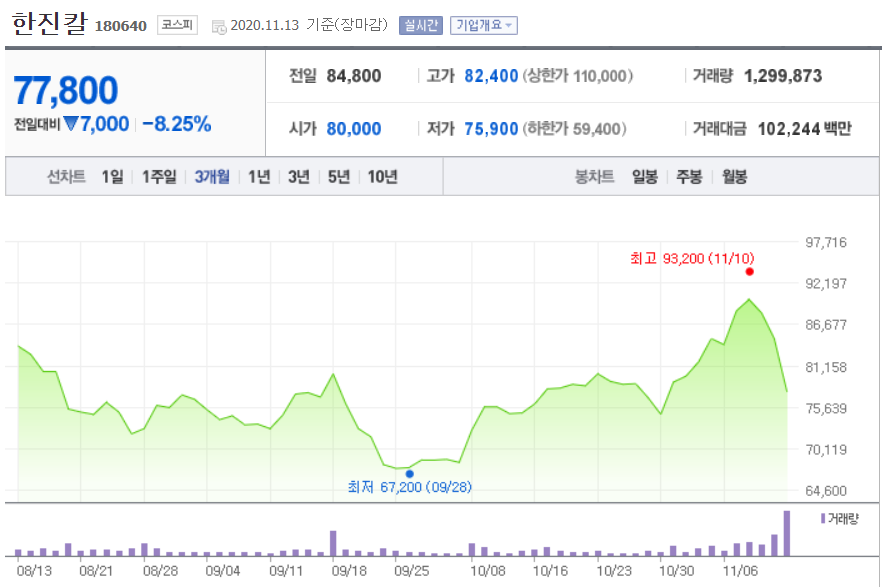Select the 3개월 line chart tab

tap(212, 177)
